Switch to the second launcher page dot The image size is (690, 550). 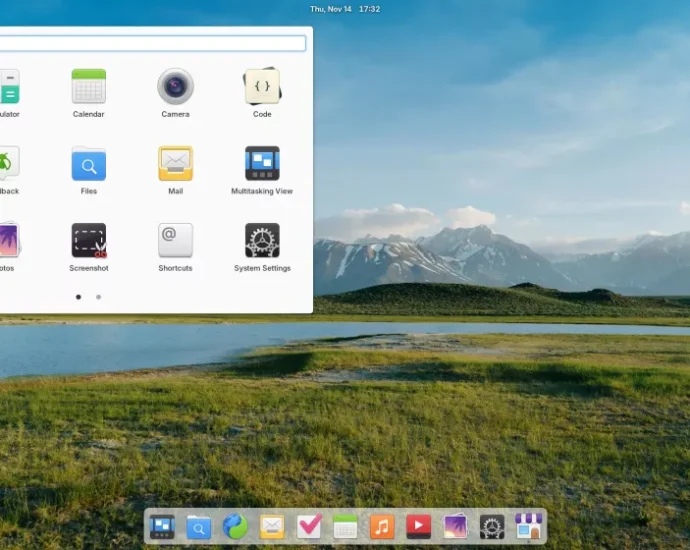pos(98,297)
